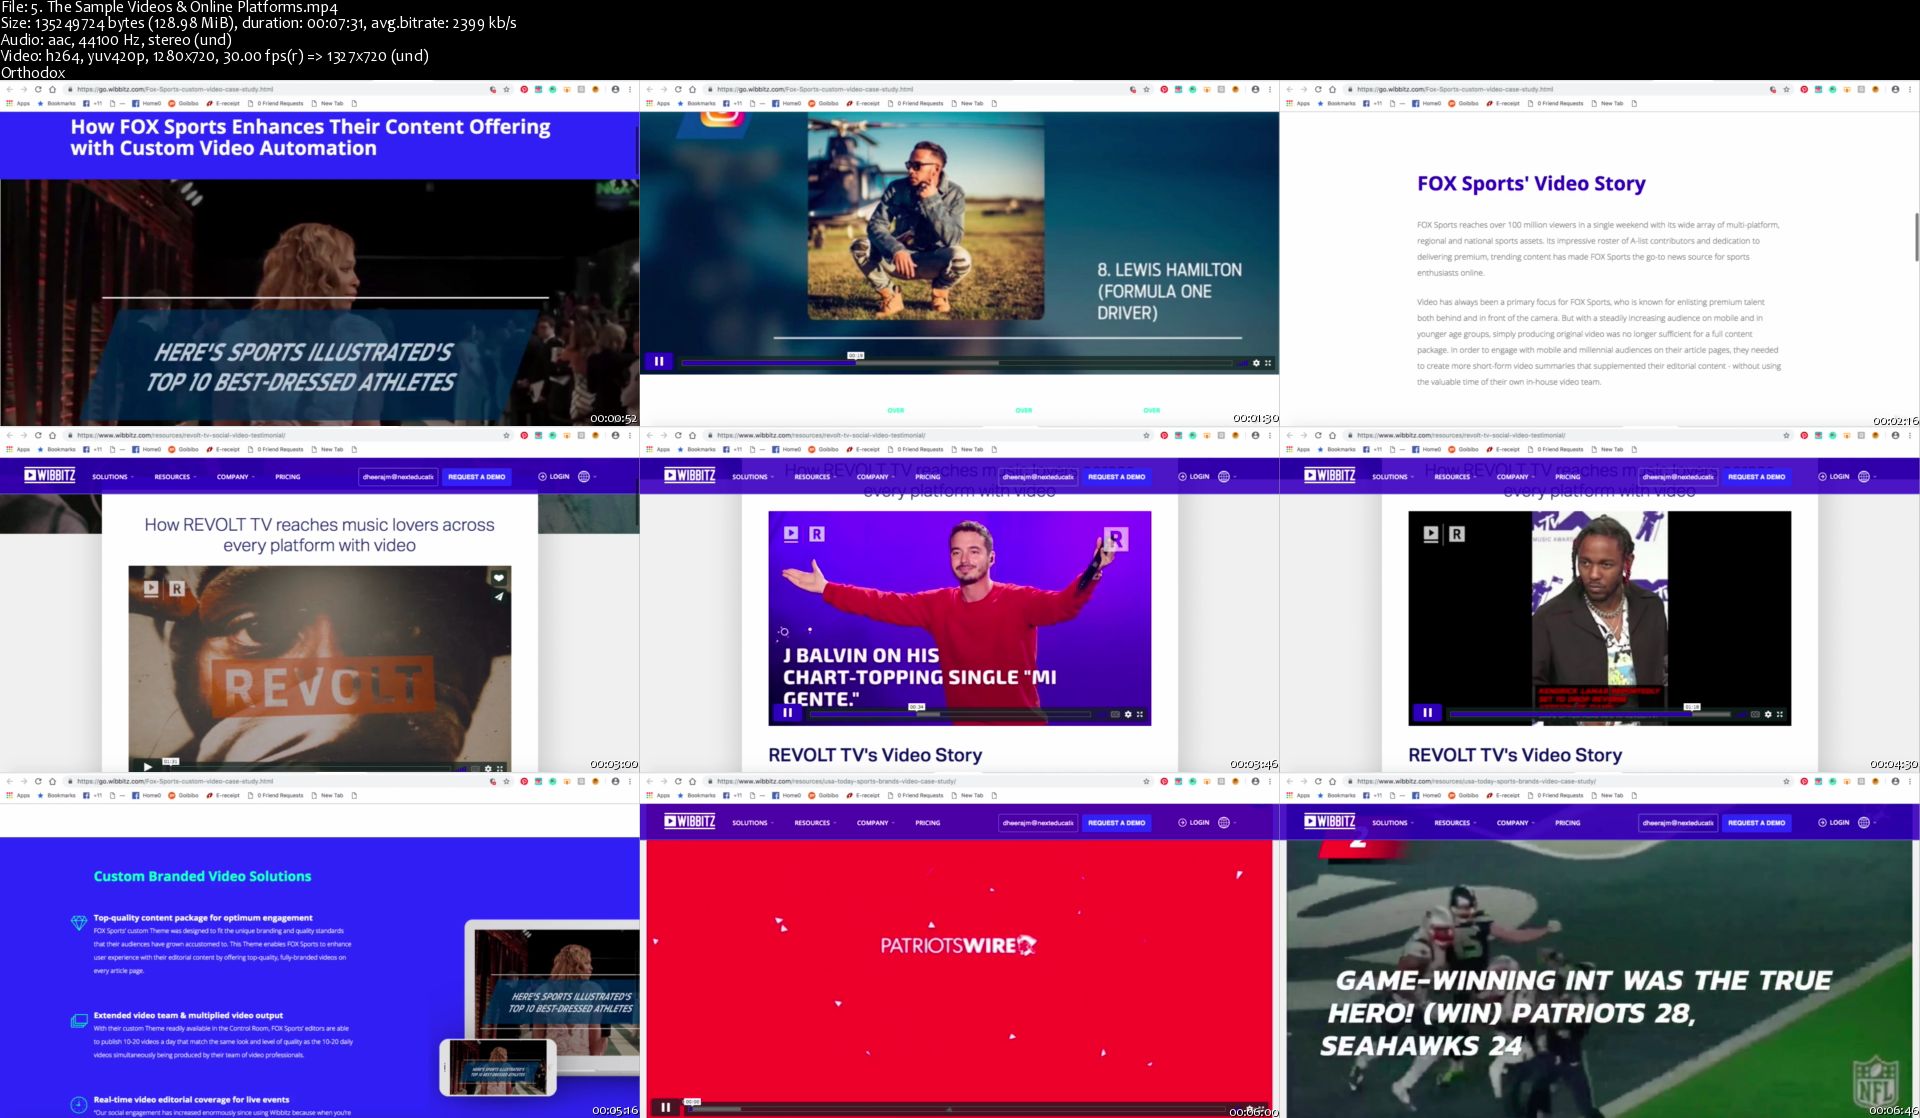This screenshot has height=1118, width=1920.
Task: Open settings gear in the J Balvin video player
Action: tap(1128, 714)
